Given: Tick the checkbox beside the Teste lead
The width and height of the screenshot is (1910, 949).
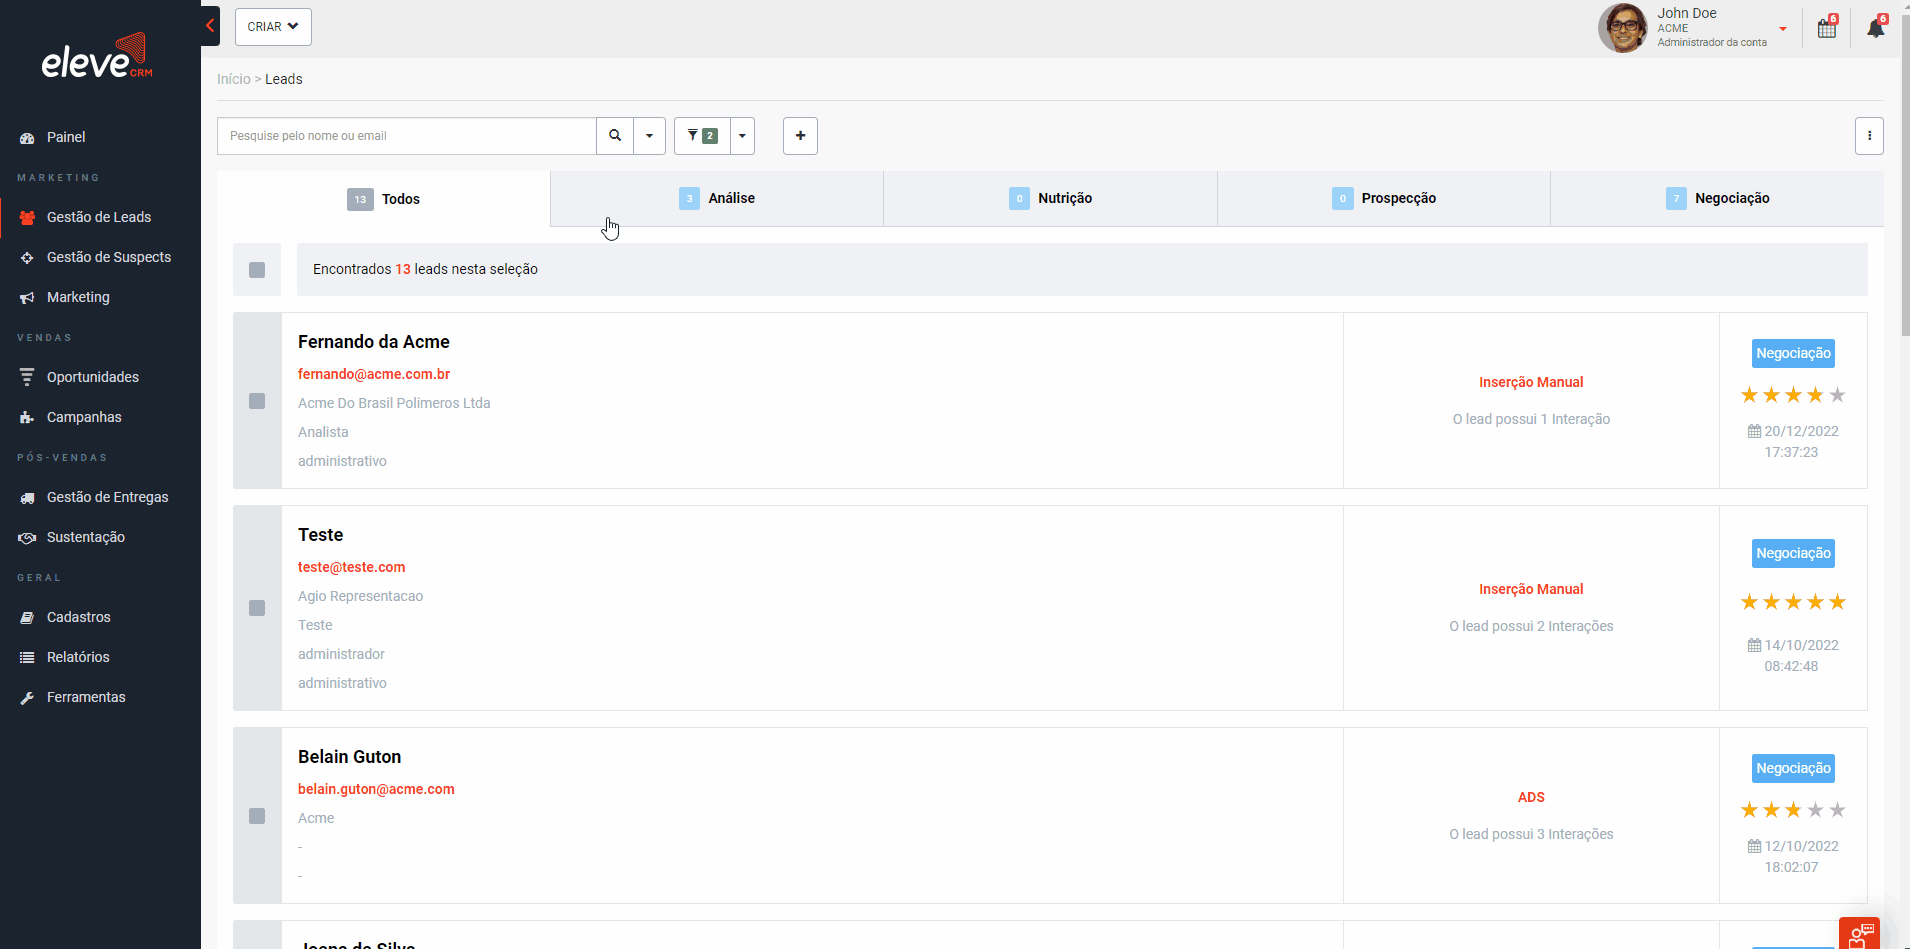Looking at the screenshot, I should coord(257,607).
